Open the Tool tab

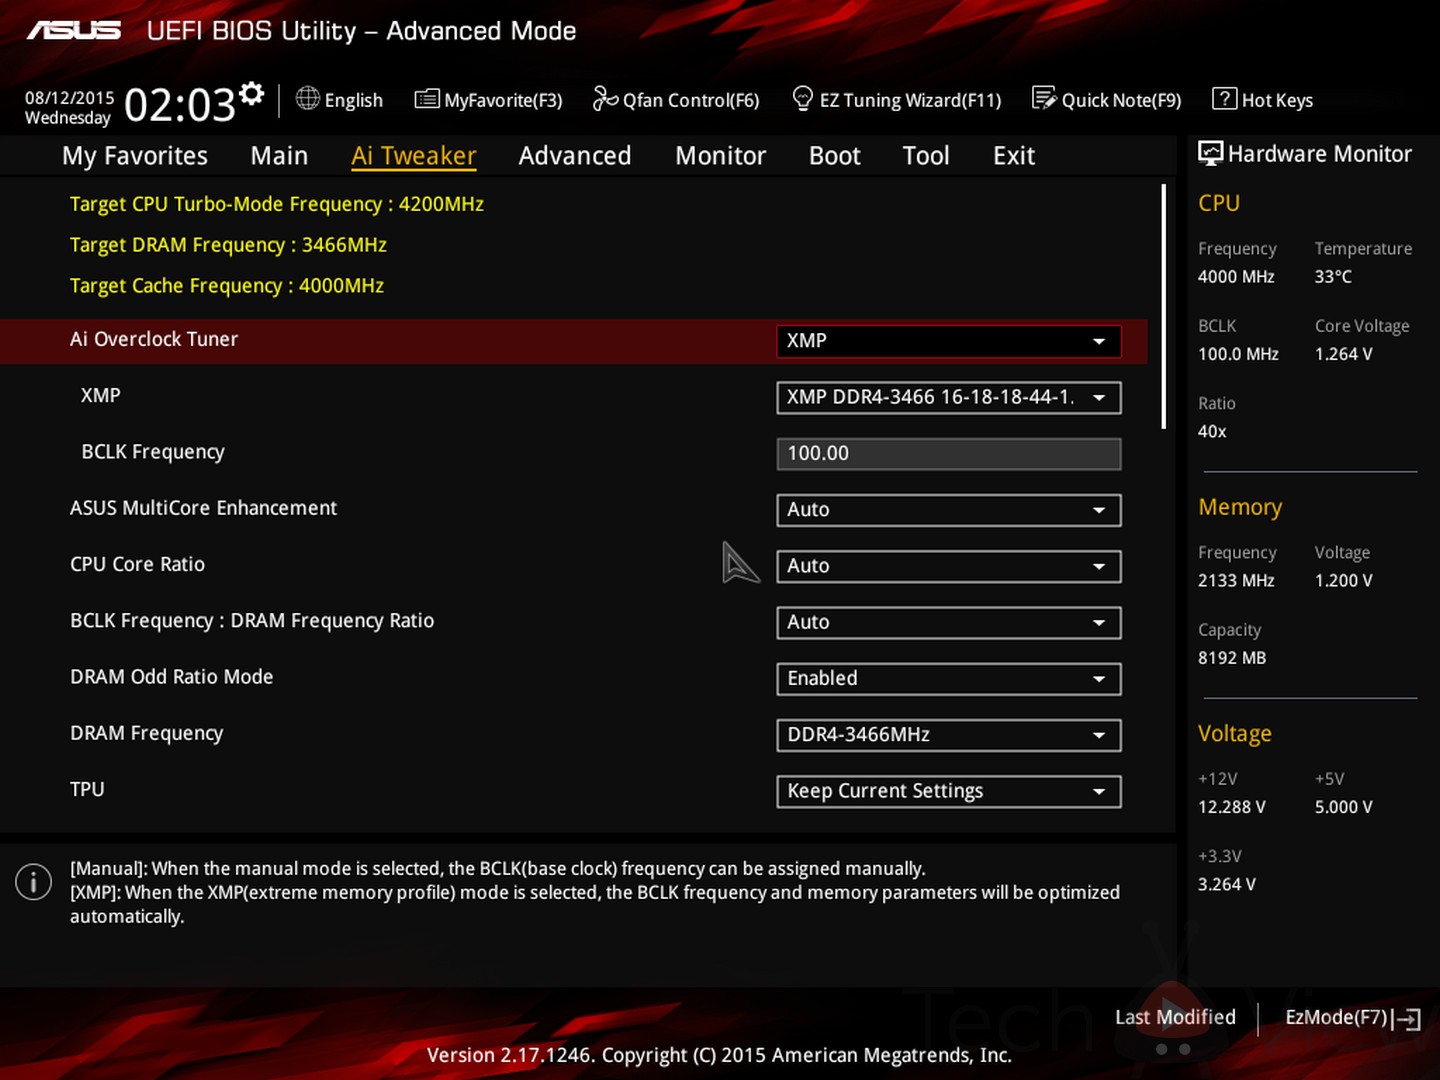(x=926, y=156)
